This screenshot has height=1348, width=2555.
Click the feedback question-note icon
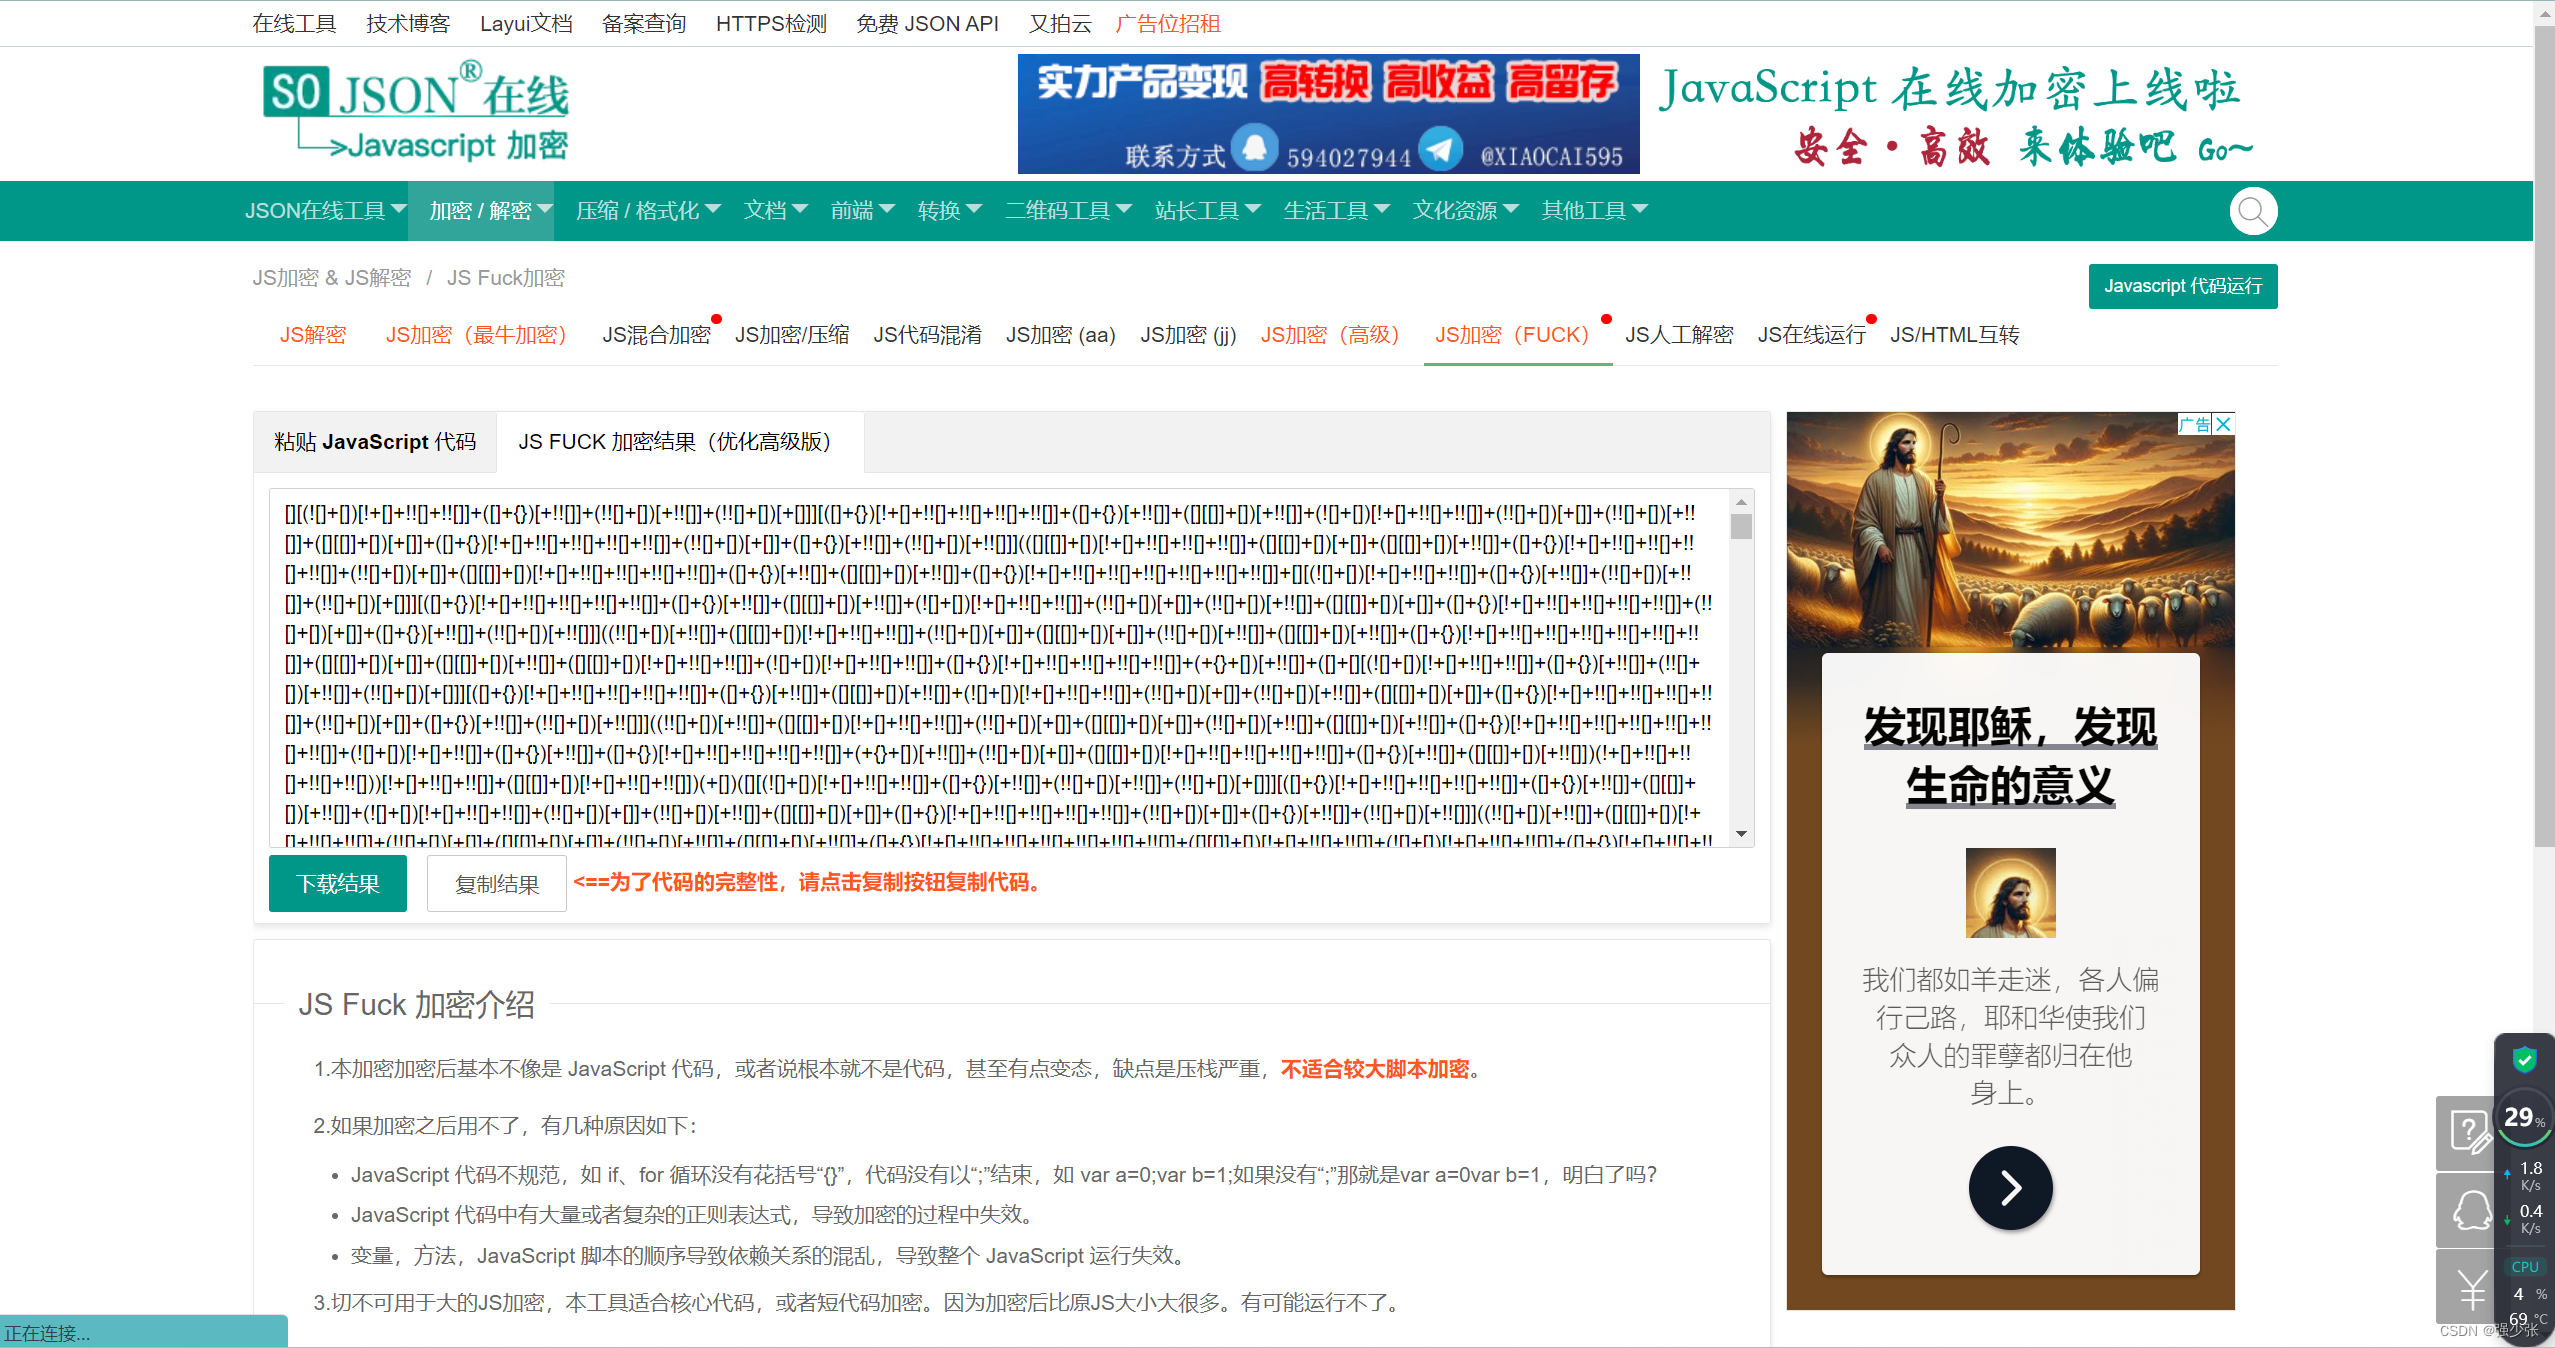pyautogui.click(x=2468, y=1133)
